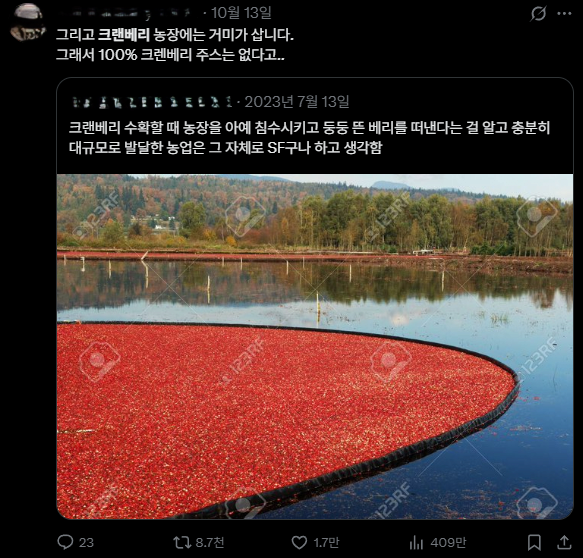This screenshot has height=558, width=583.
Task: Click the Grok circle-slash icon
Action: pyautogui.click(x=538, y=14)
